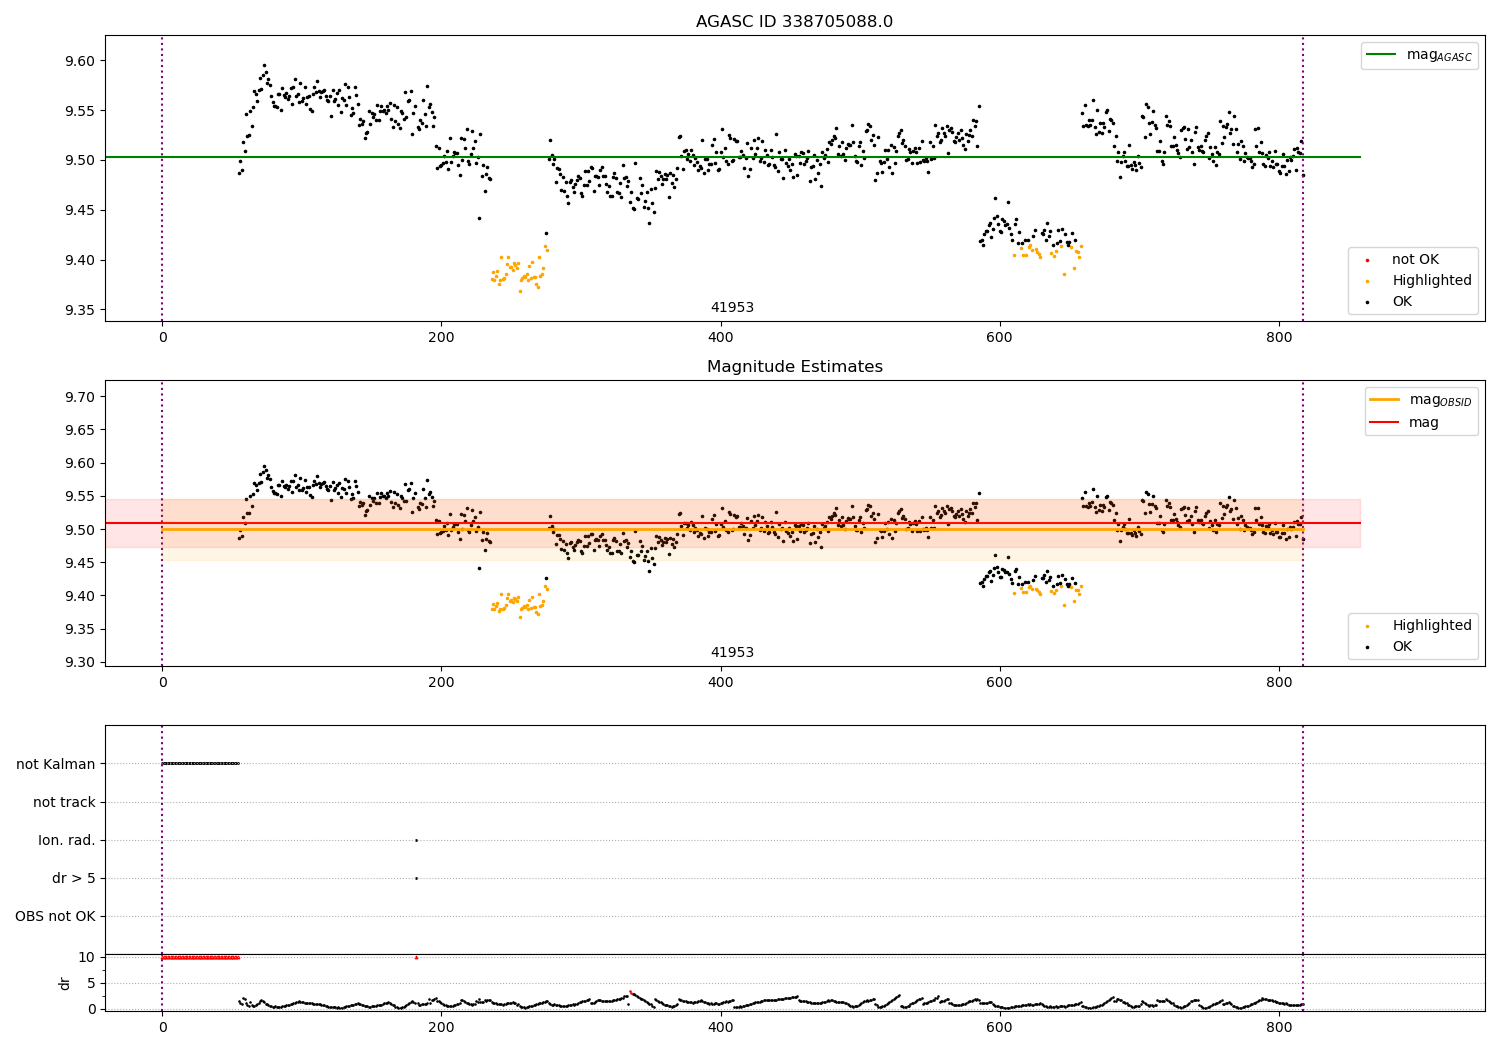Click the 'AGASC ID 338705088.0' plot title
Image resolution: width=1500 pixels, height=1050 pixels.
coord(794,22)
